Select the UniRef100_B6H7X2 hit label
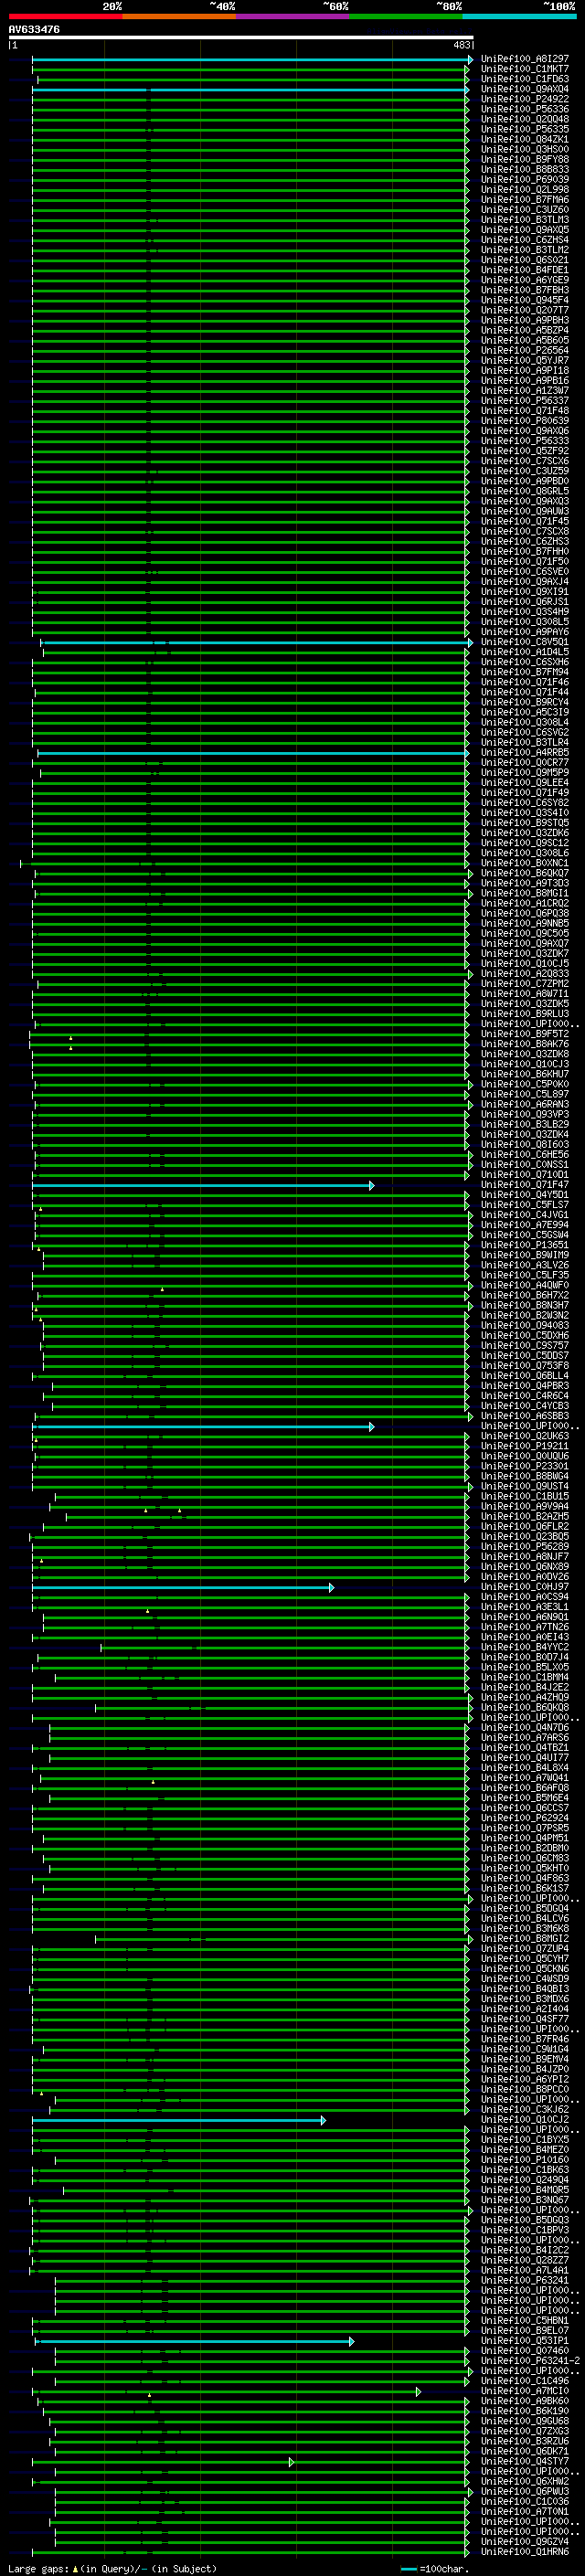Viewport: 585px width, 2576px height. point(525,1295)
